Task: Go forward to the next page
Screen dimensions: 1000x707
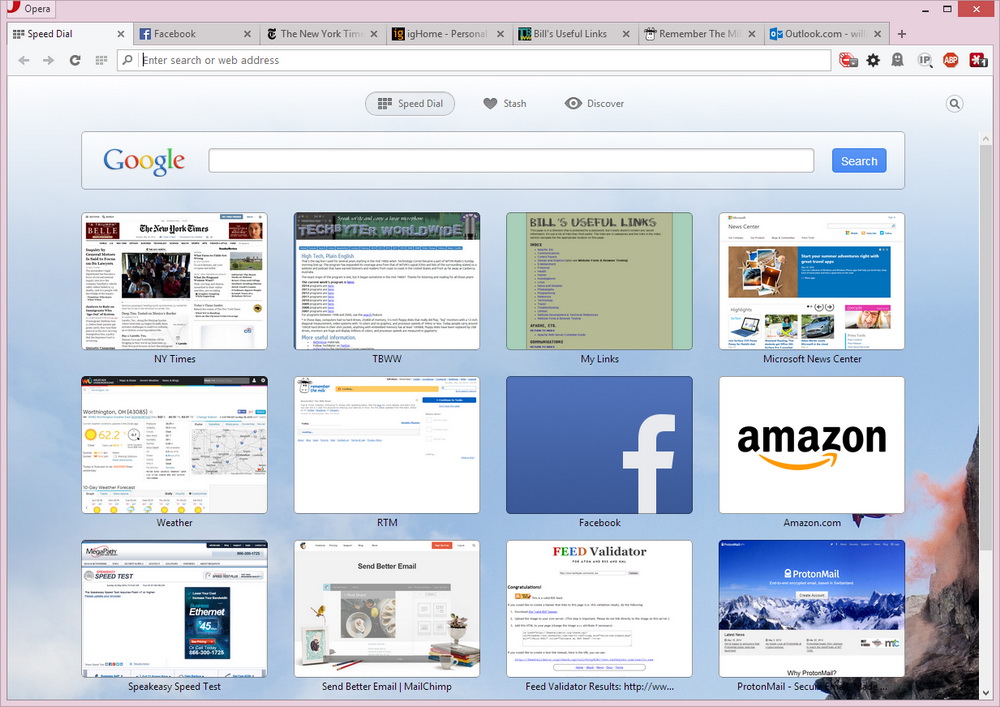Action: 48,60
